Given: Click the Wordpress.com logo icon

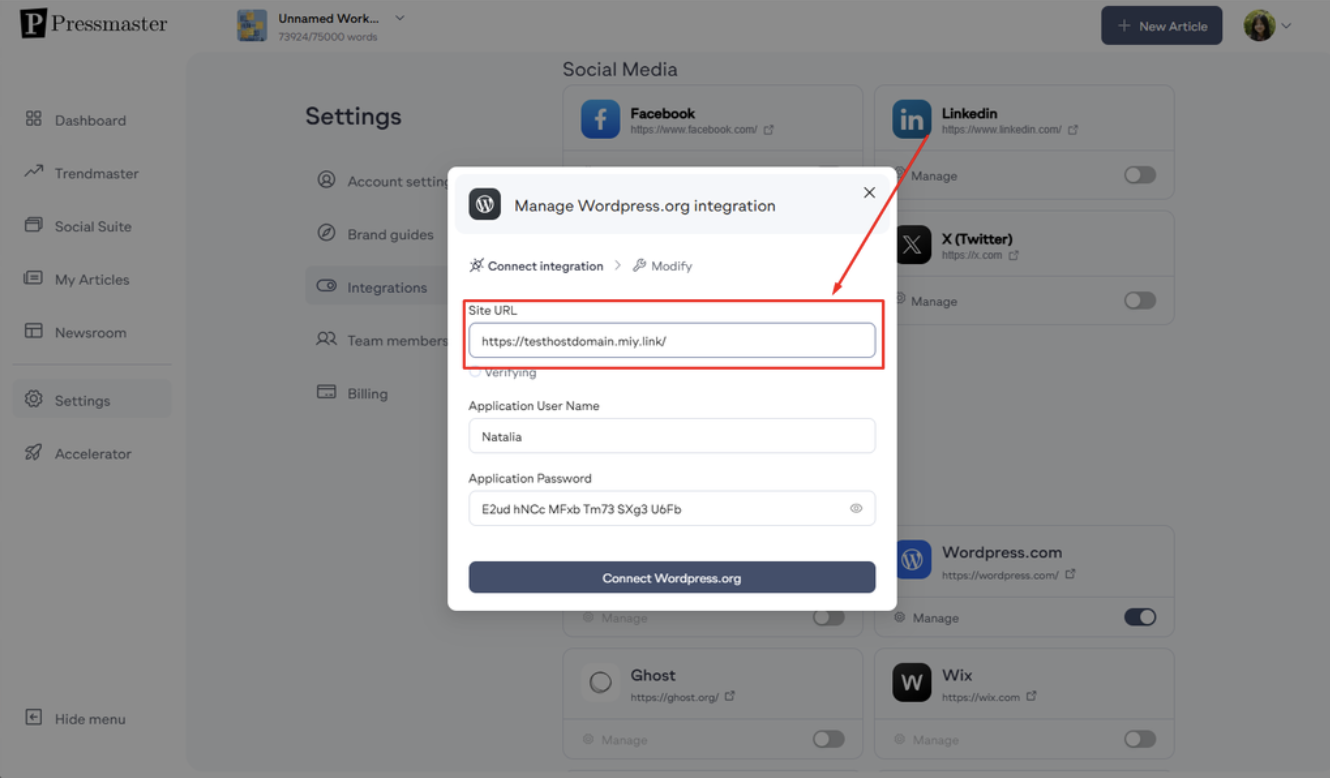Looking at the screenshot, I should pyautogui.click(x=912, y=561).
